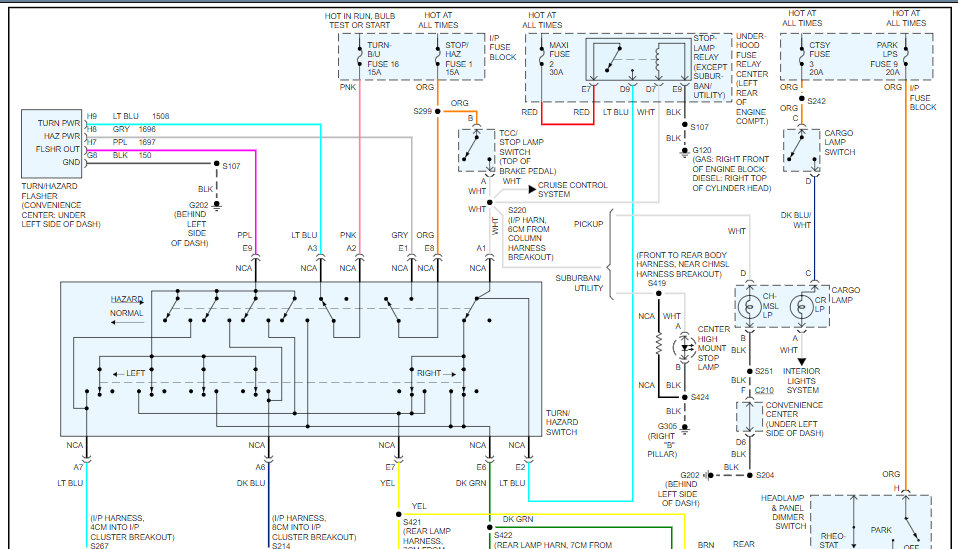Click the S422 splice label
958x549 pixels.
tap(503, 535)
